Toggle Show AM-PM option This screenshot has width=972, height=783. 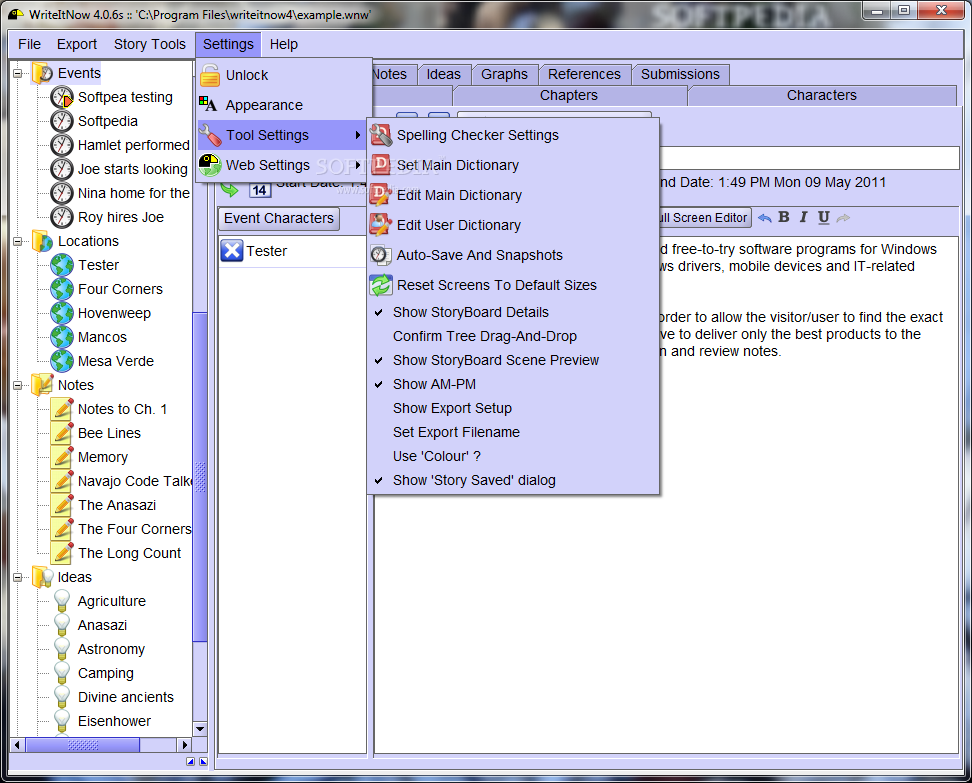pyautogui.click(x=513, y=384)
